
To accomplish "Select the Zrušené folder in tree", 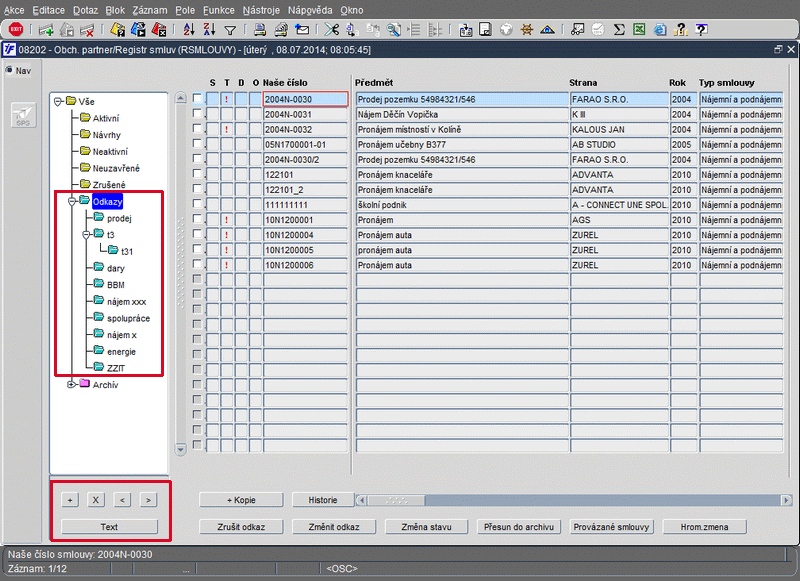I will [x=109, y=185].
